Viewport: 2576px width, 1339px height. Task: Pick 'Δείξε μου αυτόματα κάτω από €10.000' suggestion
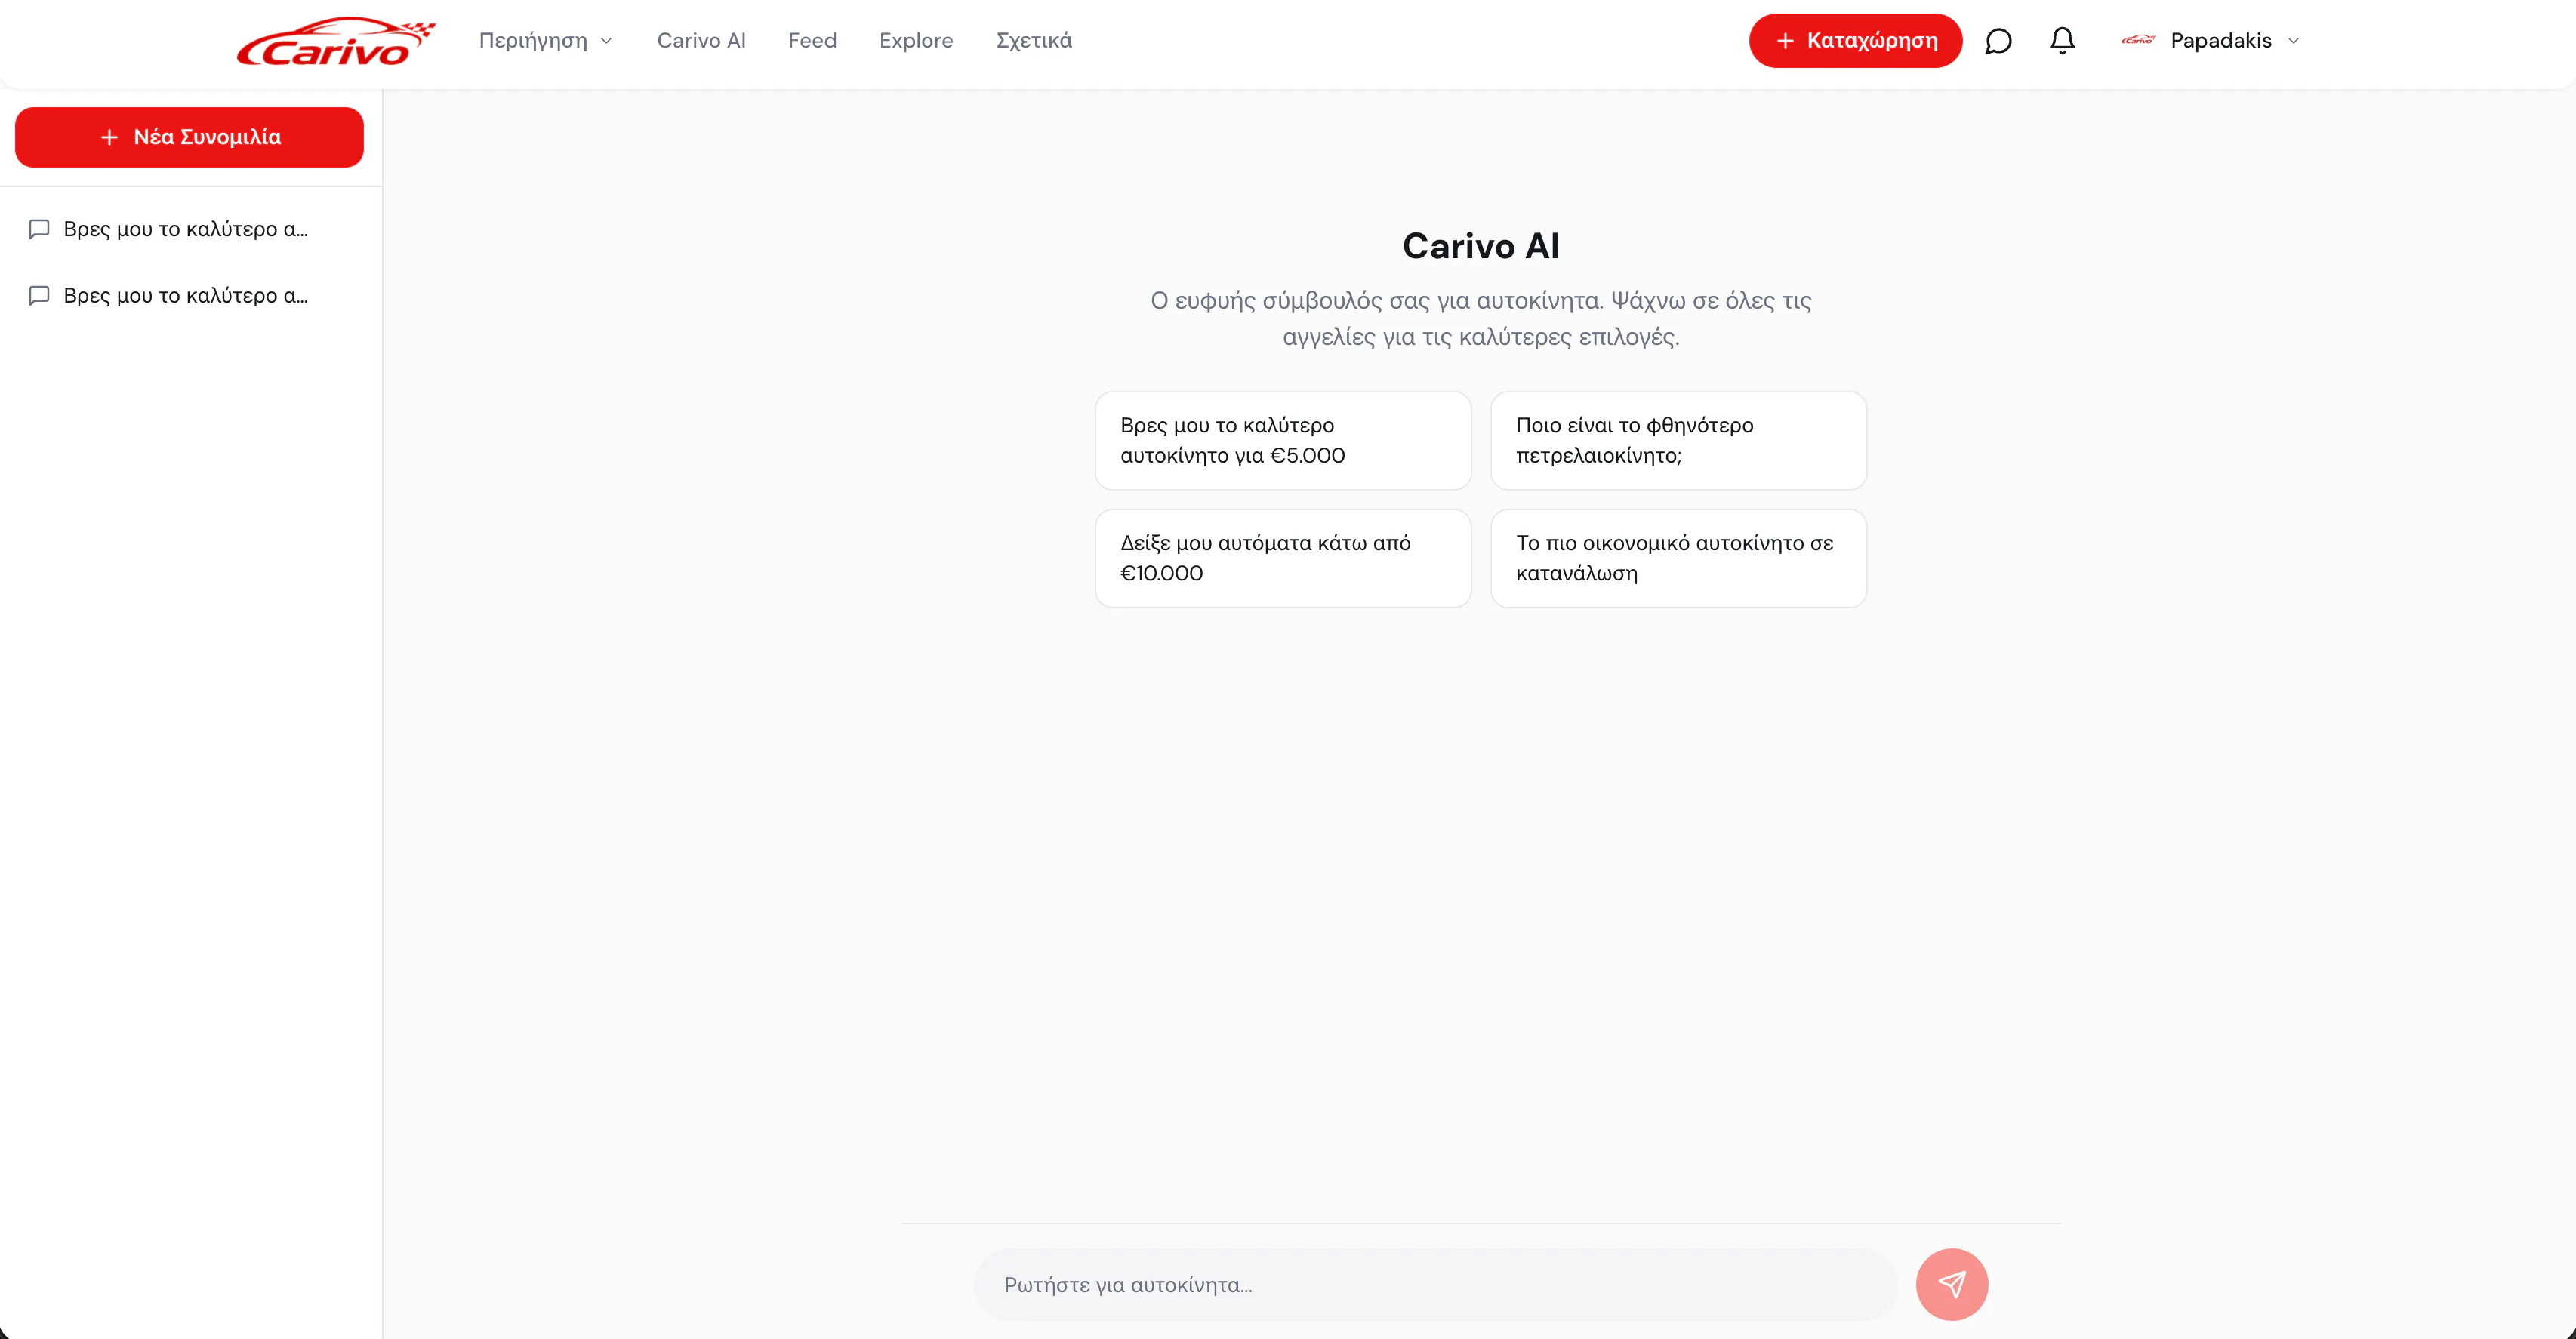[x=1283, y=559]
